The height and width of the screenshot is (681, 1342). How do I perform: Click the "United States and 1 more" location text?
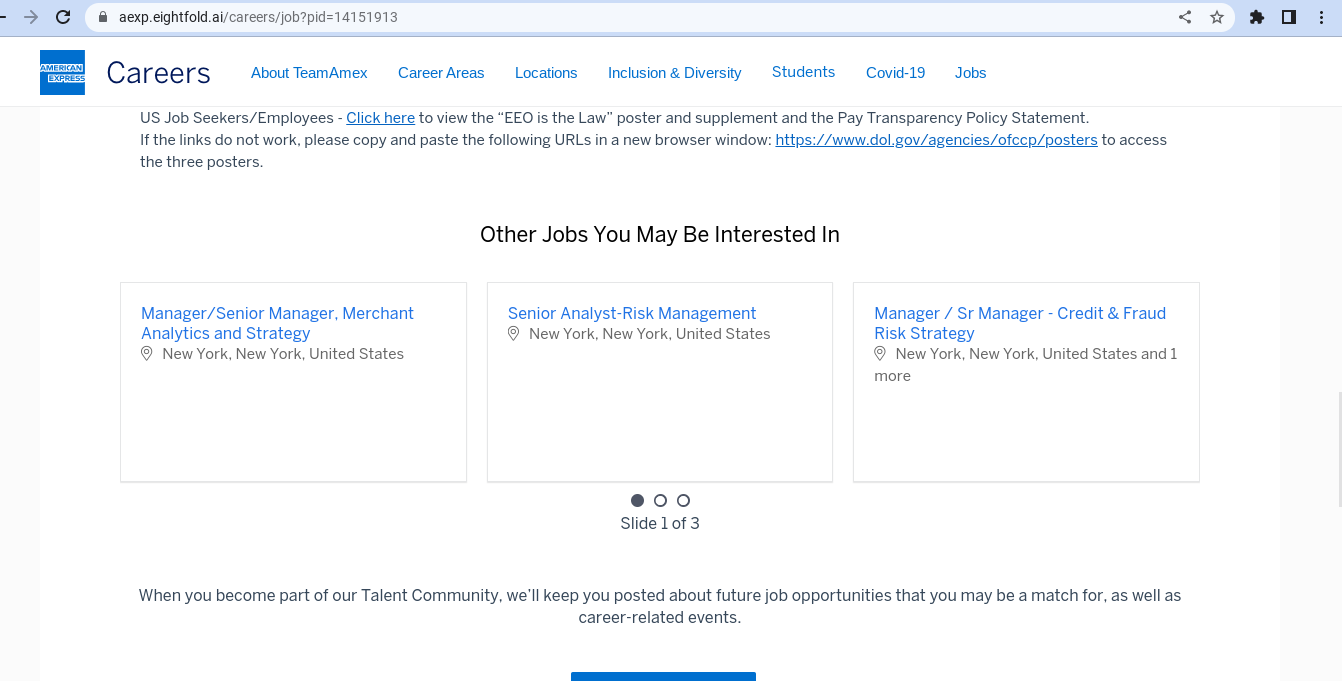1026,365
